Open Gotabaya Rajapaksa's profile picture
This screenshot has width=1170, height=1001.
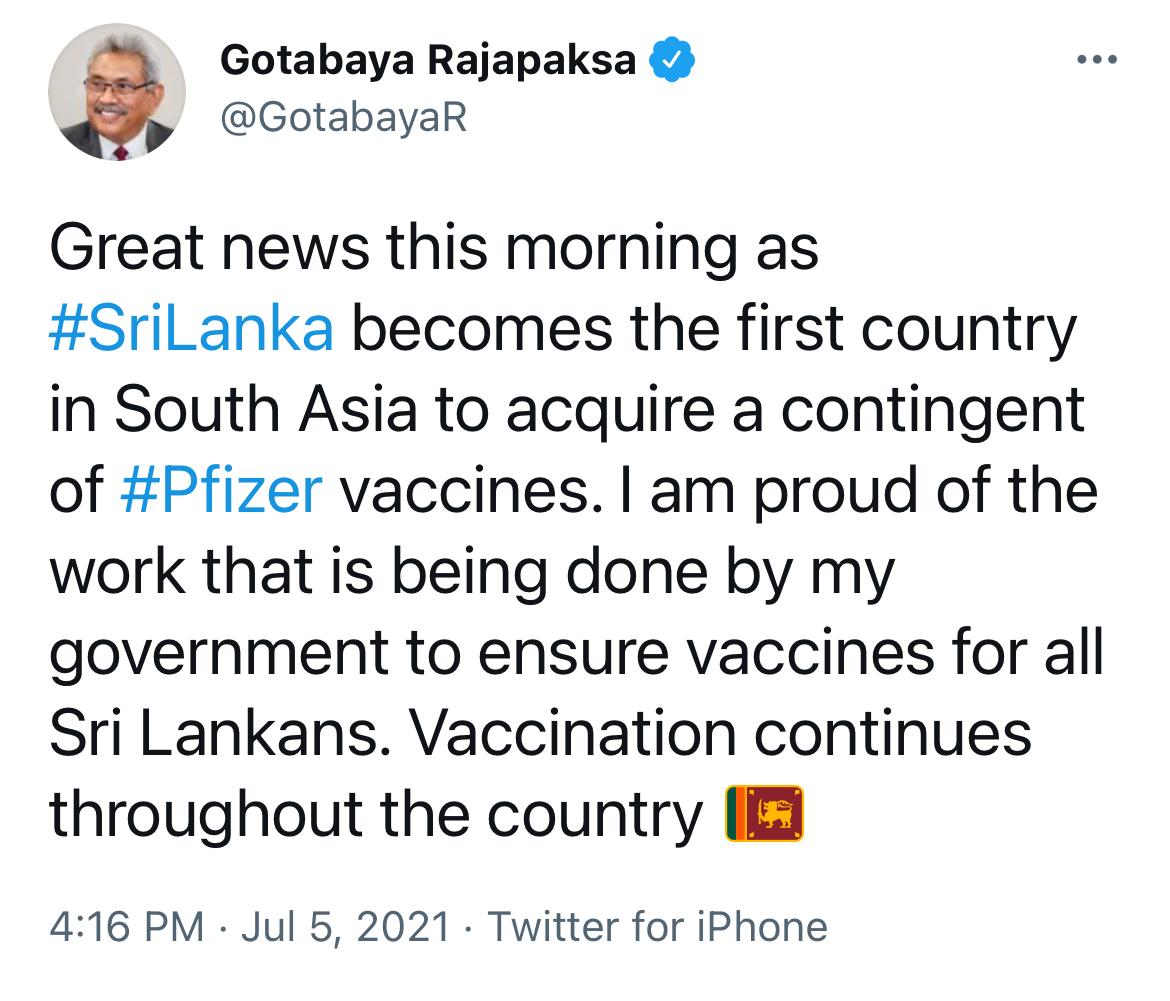click(116, 92)
